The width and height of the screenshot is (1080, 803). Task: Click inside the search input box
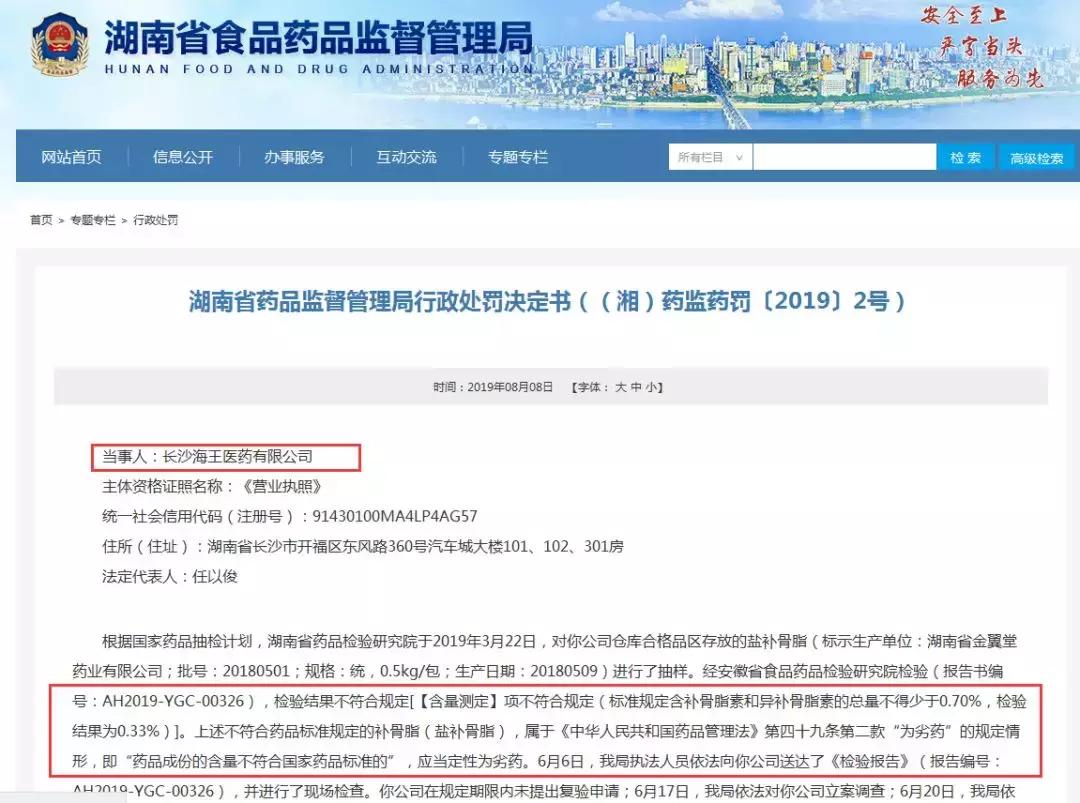click(x=845, y=157)
